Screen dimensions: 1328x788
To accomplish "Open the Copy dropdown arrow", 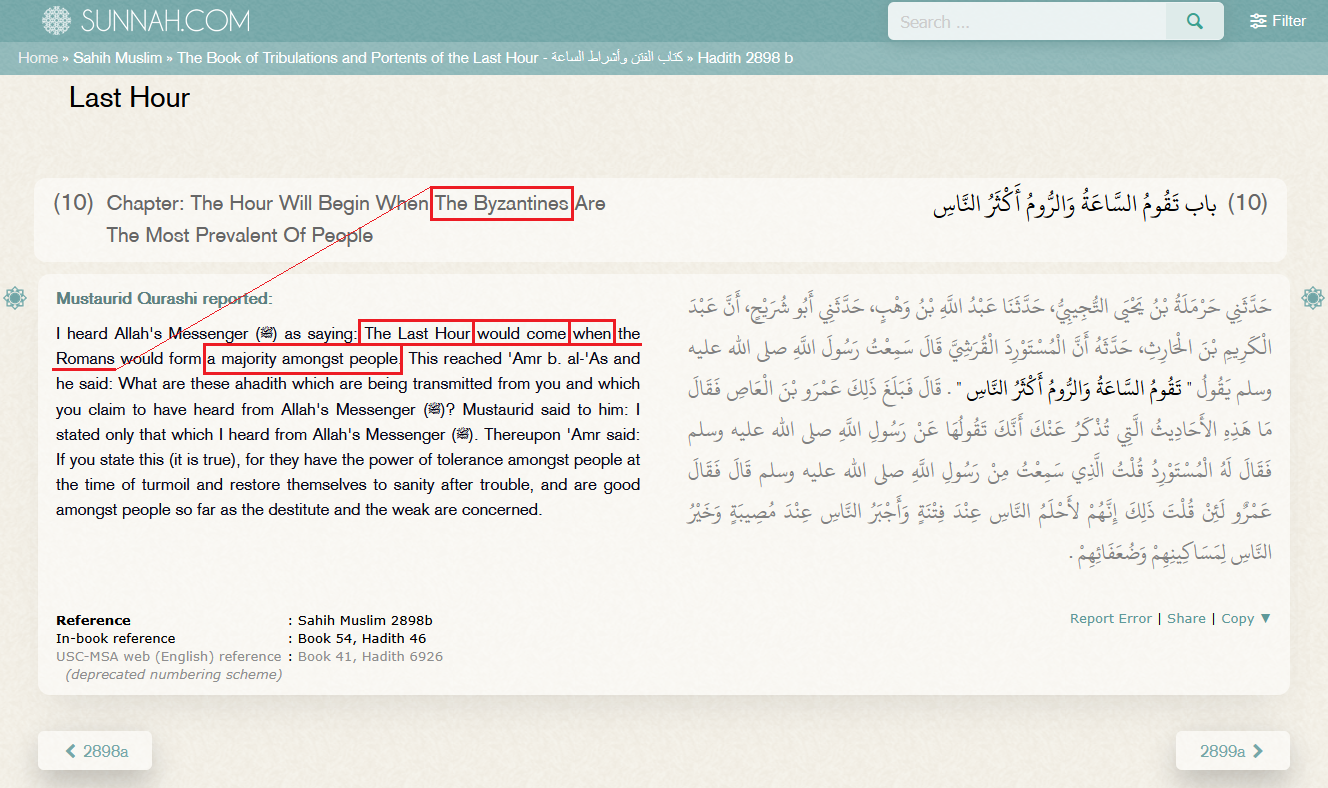I will 1266,618.
